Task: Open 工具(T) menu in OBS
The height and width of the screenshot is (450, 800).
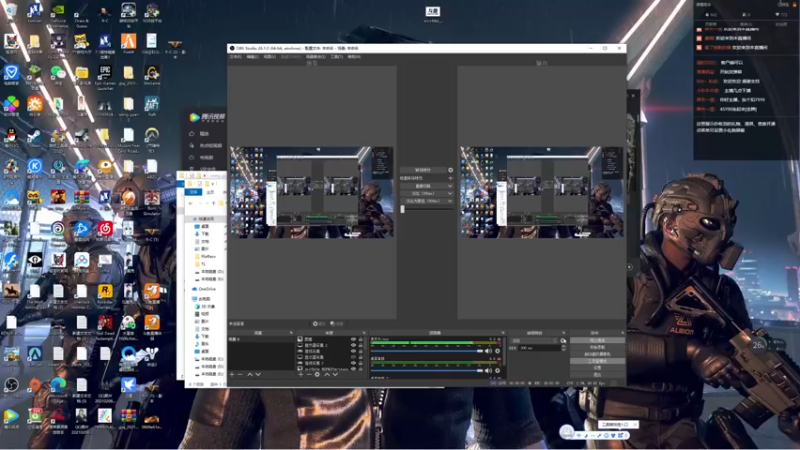Action: (x=337, y=57)
